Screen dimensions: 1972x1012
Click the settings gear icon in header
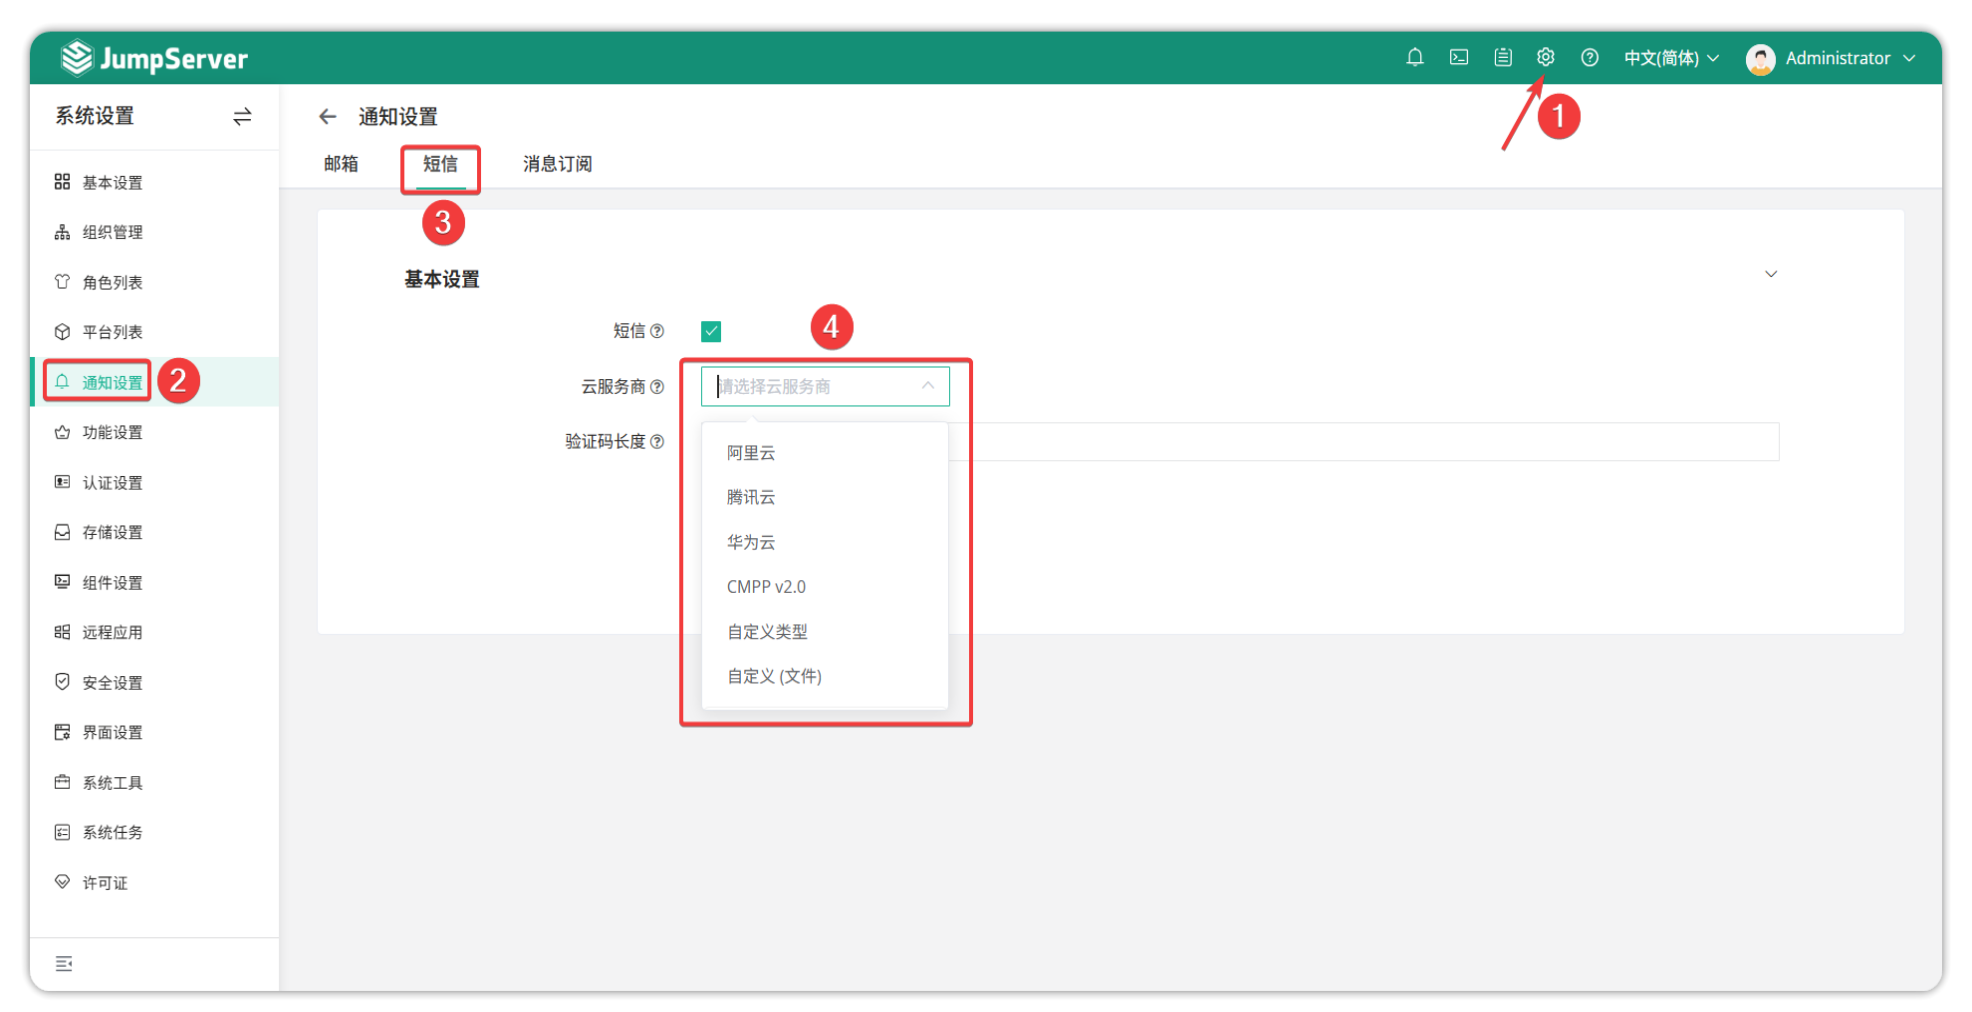point(1545,58)
